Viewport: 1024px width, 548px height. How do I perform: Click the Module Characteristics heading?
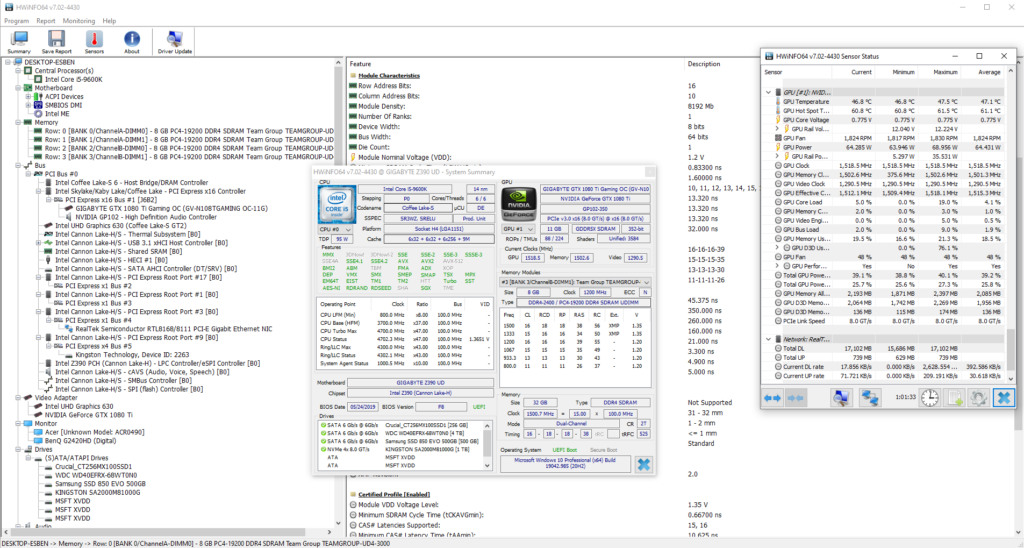[x=389, y=76]
